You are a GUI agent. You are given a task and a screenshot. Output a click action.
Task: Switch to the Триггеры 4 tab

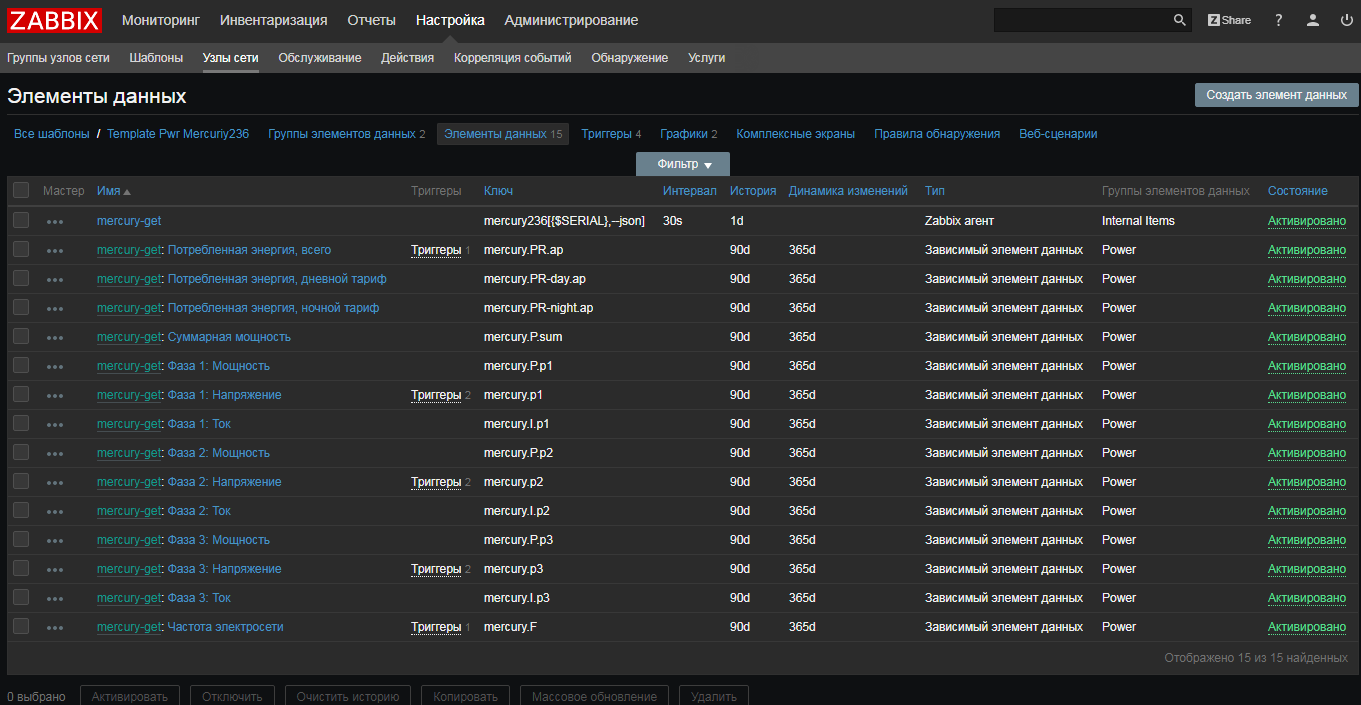[610, 134]
